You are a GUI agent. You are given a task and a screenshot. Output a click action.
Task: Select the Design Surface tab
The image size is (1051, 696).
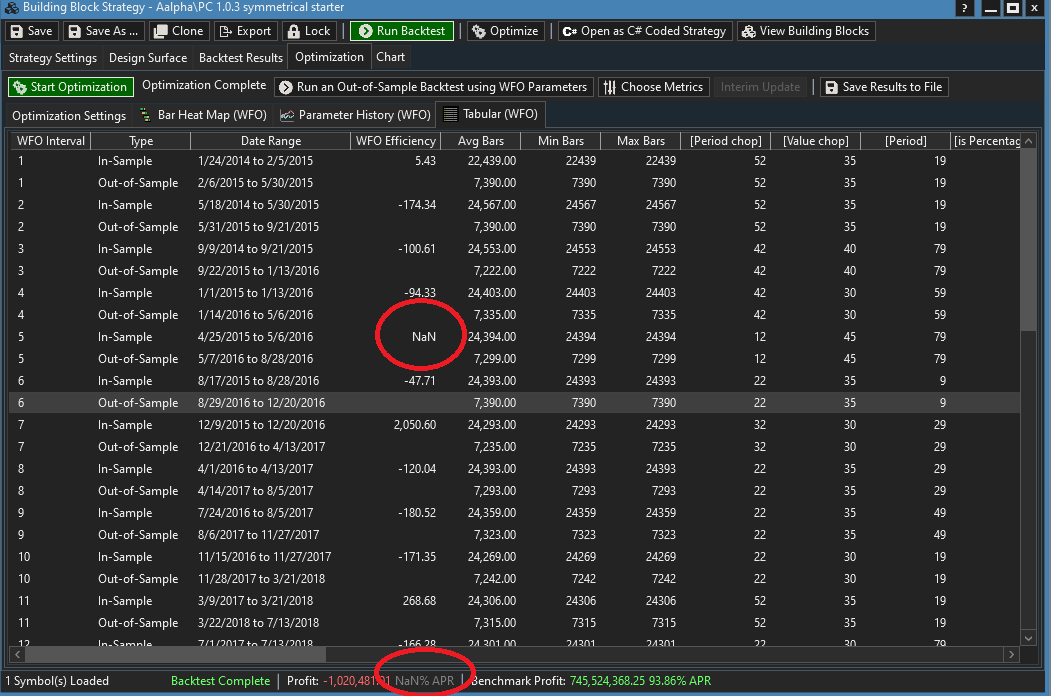click(148, 57)
